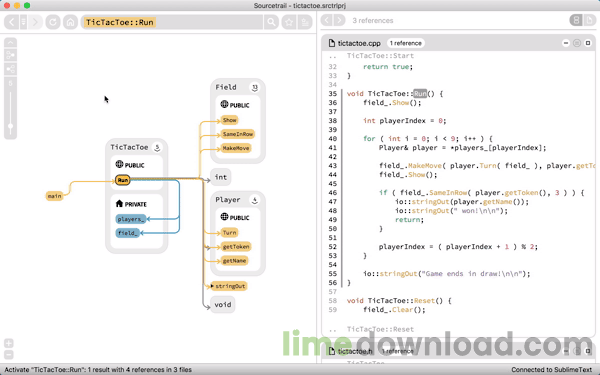This screenshot has height=375, width=600.
Task: Click the tictactoe.cpp file icon
Action: click(332, 43)
